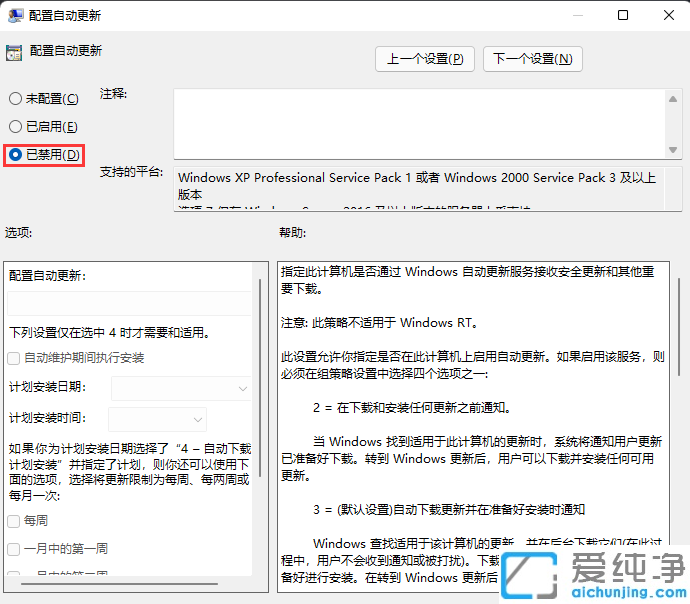Click the 3 = (默认设置)自动下载更新 line
Viewport: 690px width, 604px height.
(x=449, y=510)
